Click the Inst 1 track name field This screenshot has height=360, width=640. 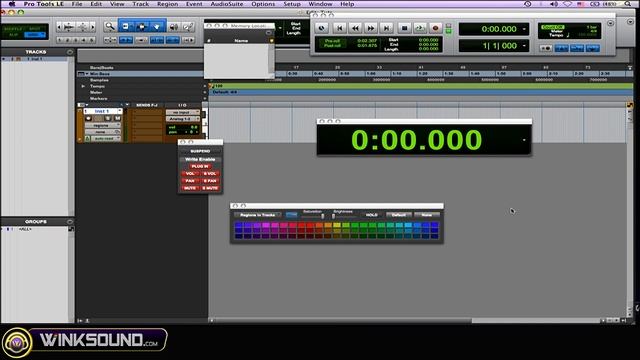pyautogui.click(x=102, y=111)
